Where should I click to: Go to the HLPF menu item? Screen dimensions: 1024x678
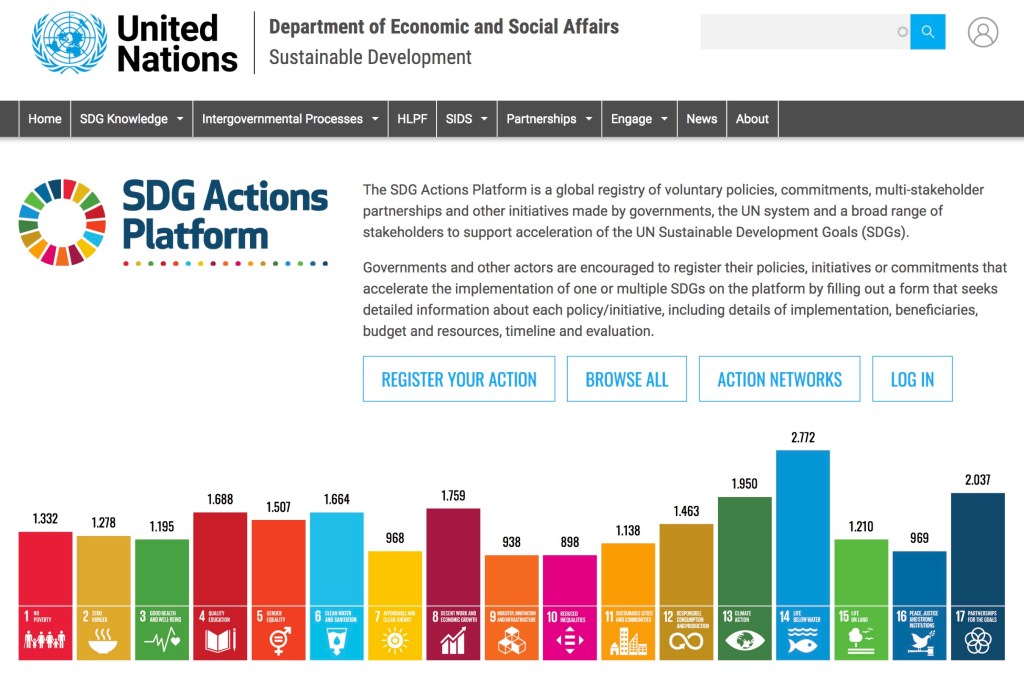pyautogui.click(x=412, y=119)
